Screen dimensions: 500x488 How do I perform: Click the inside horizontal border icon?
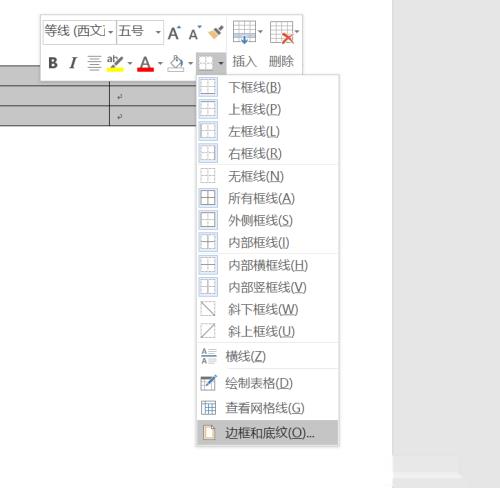click(208, 265)
